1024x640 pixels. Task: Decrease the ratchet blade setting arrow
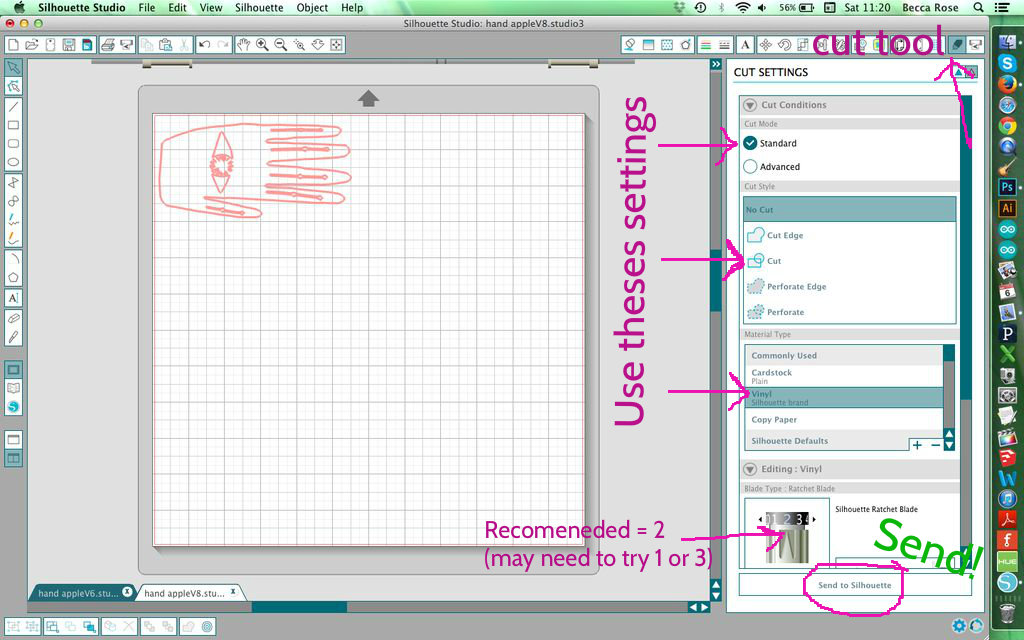tap(760, 519)
